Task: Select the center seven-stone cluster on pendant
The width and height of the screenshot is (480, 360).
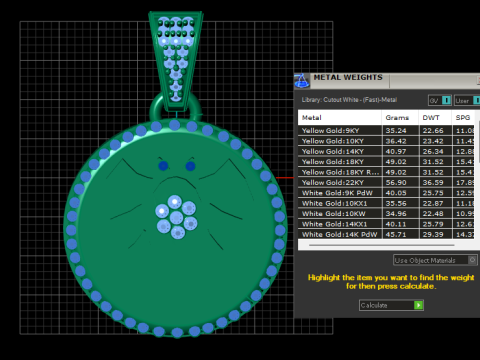Action: [x=176, y=217]
